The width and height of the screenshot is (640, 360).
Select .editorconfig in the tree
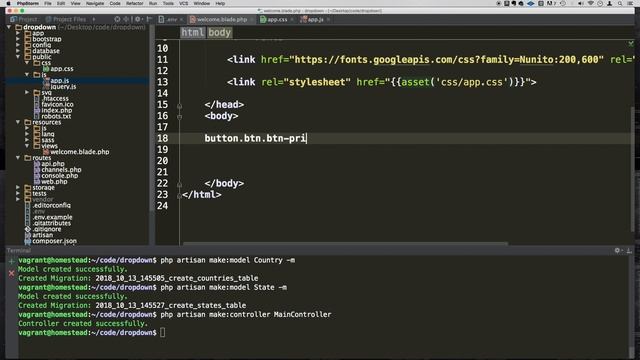click(48, 205)
